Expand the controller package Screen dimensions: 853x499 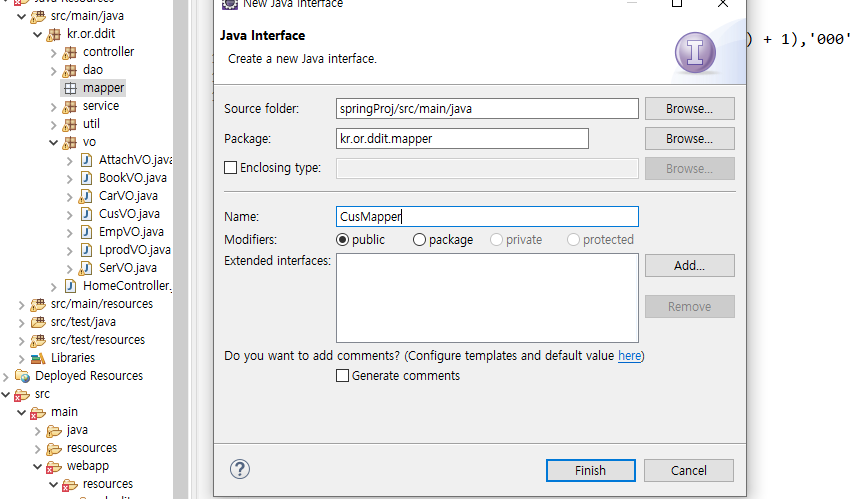point(53,53)
